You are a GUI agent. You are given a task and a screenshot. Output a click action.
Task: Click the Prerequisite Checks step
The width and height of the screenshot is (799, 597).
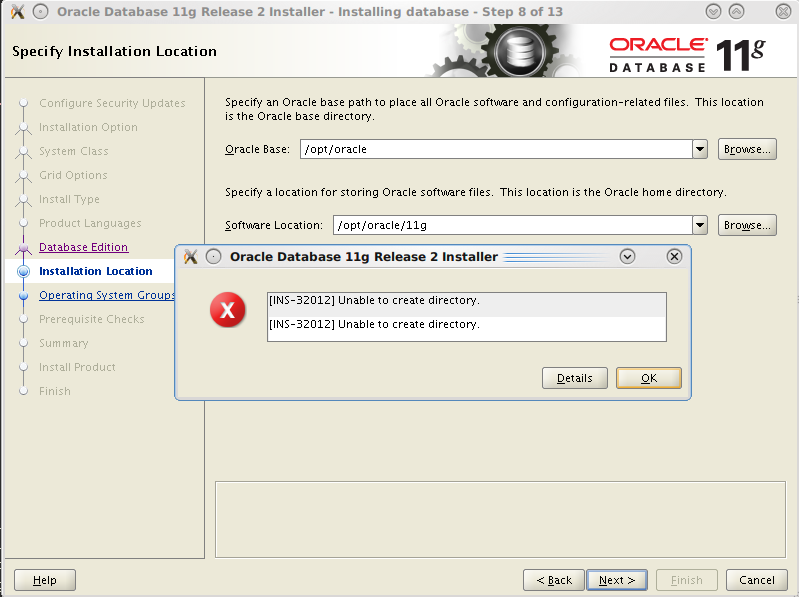point(92,319)
